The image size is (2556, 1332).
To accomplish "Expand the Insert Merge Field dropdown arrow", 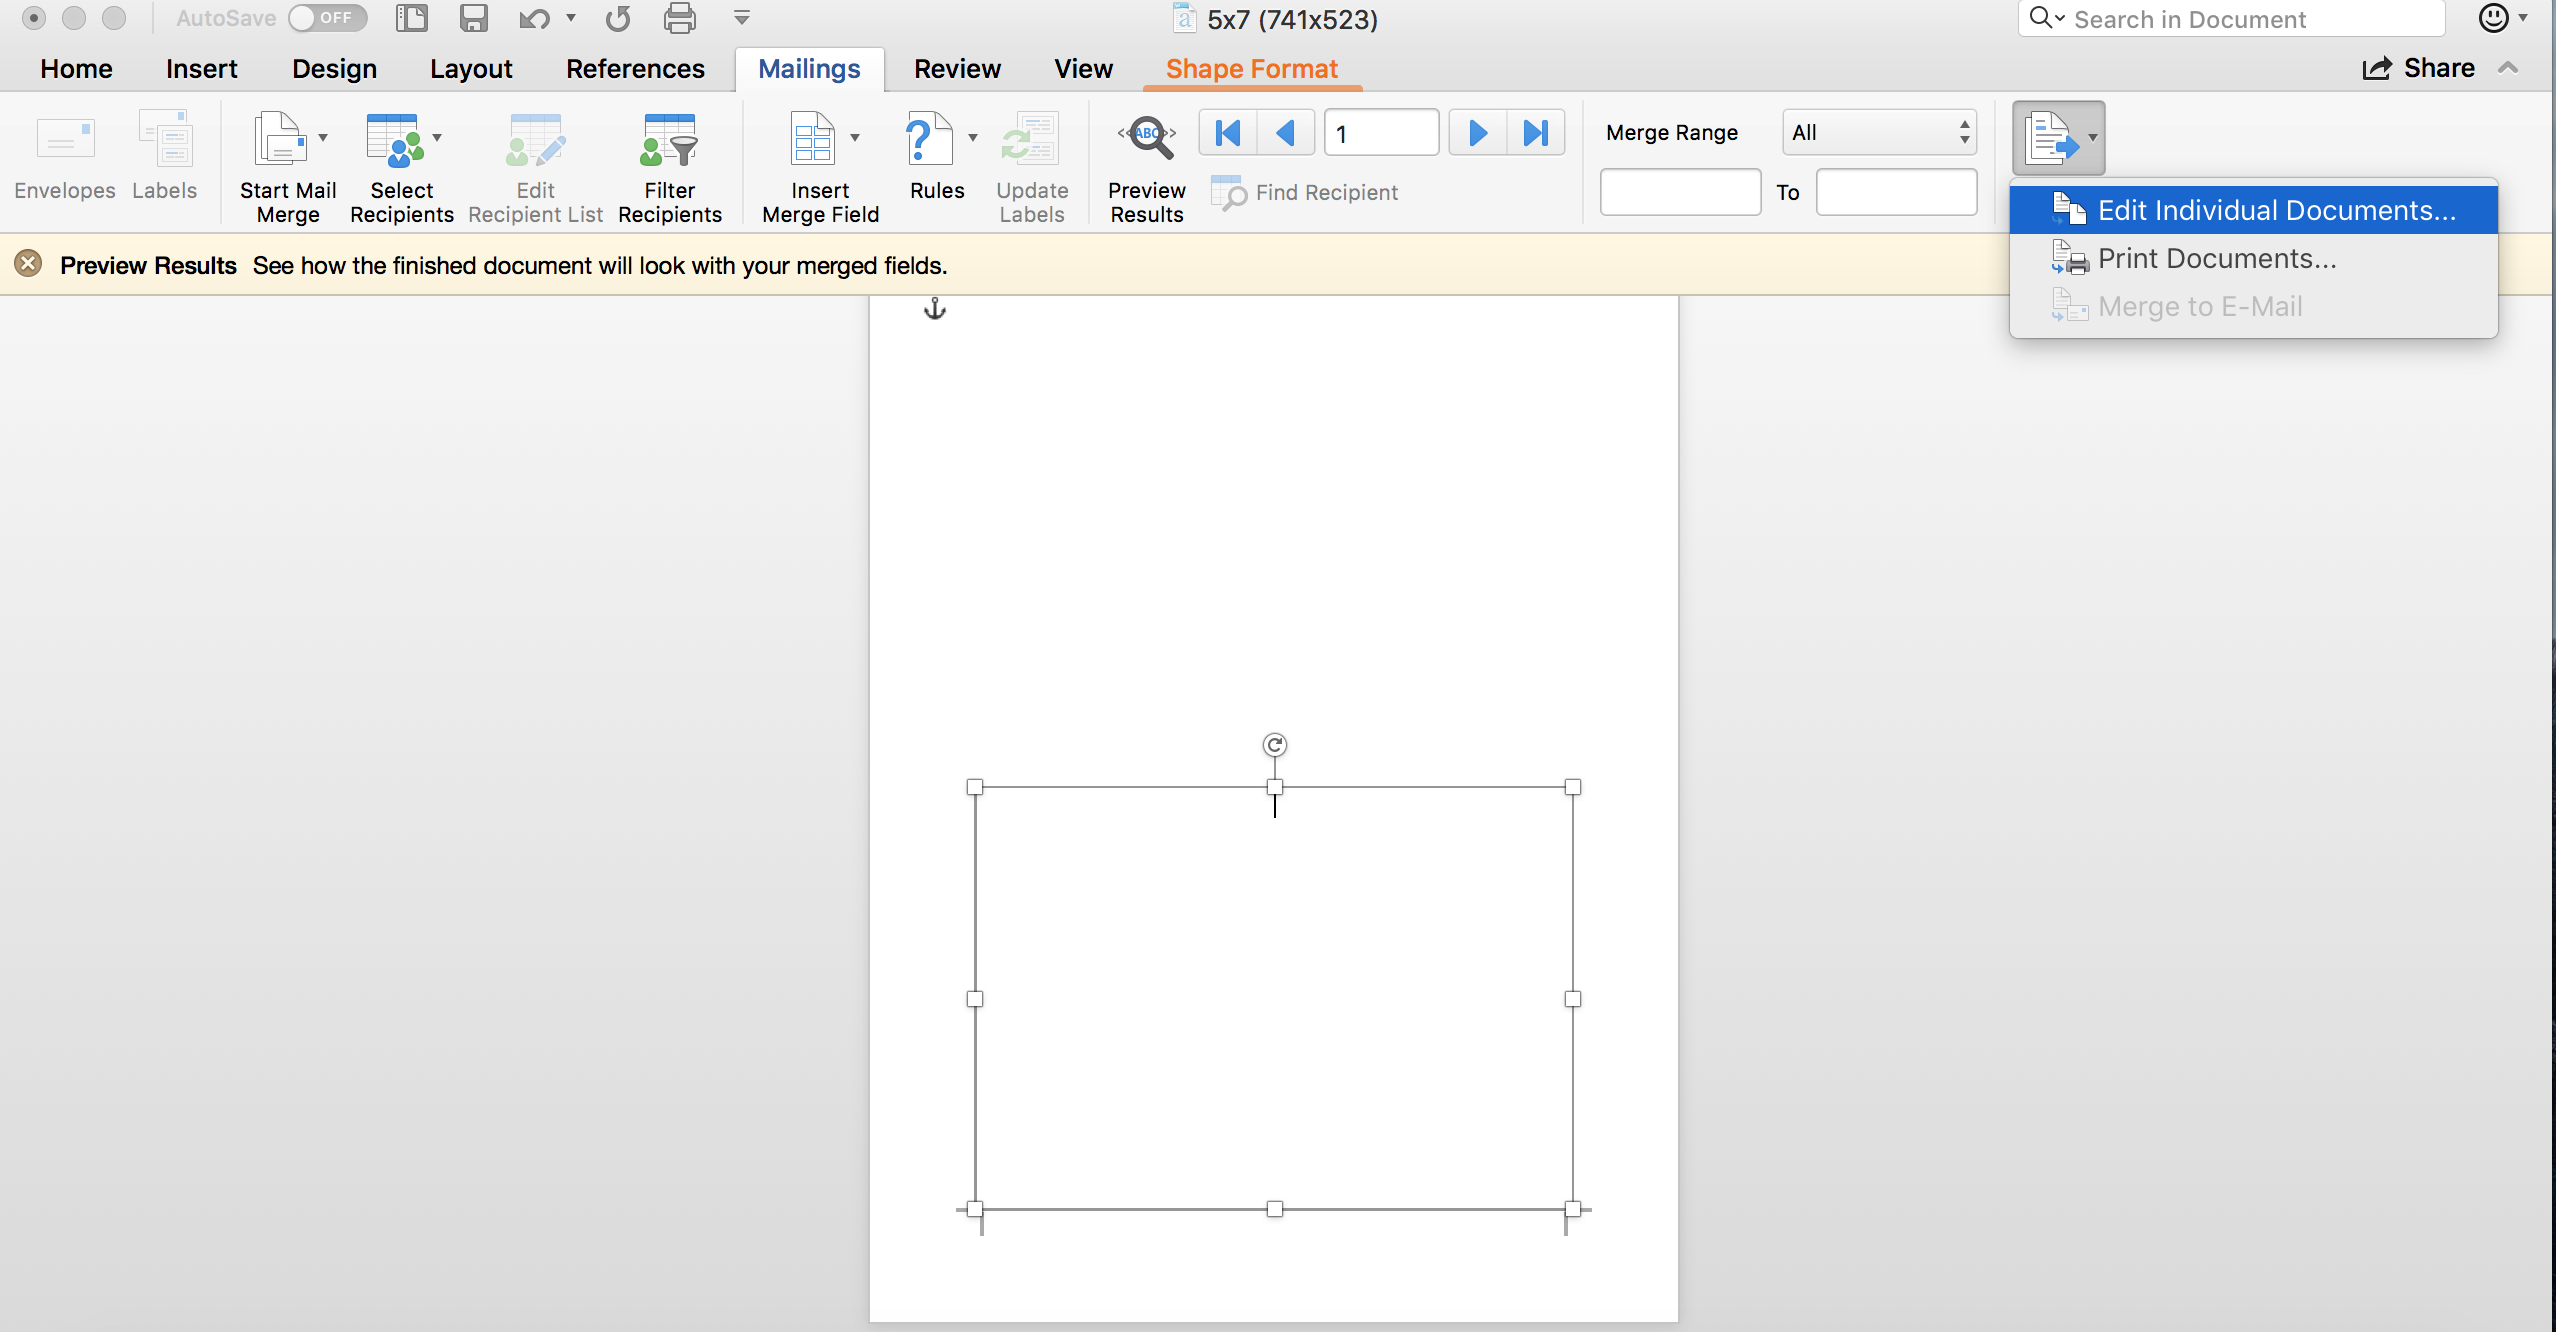I will pos(855,138).
